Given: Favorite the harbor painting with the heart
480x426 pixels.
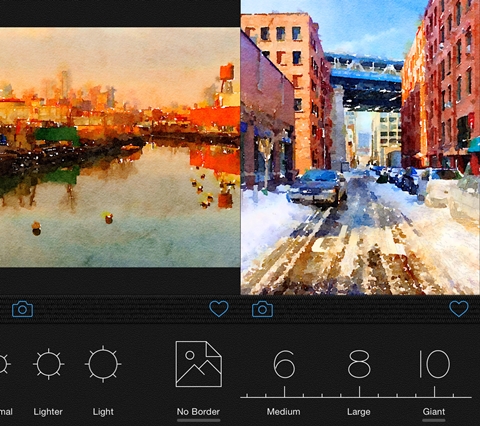Looking at the screenshot, I should (219, 309).
